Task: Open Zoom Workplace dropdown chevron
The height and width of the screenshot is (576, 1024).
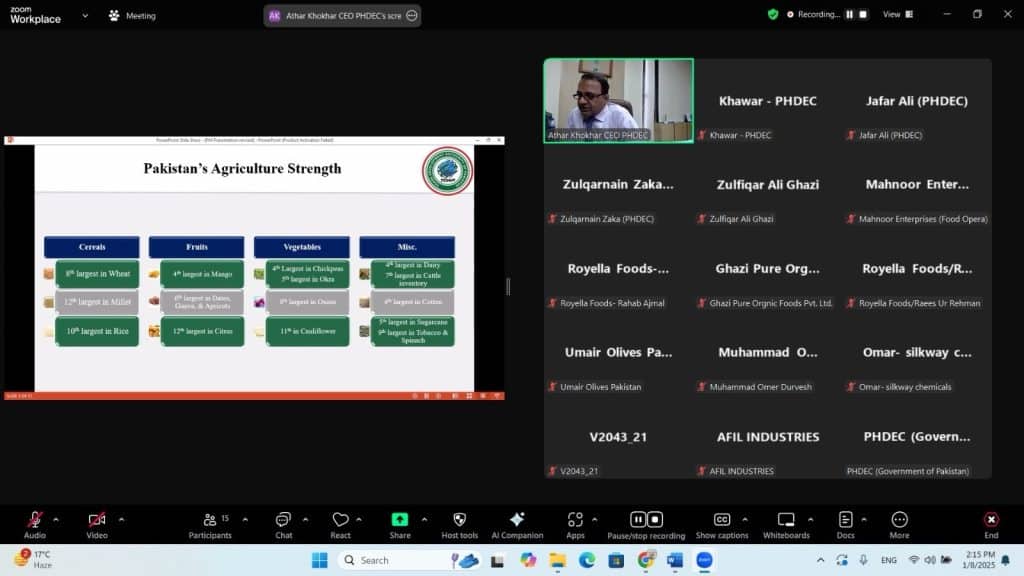Action: pos(85,16)
